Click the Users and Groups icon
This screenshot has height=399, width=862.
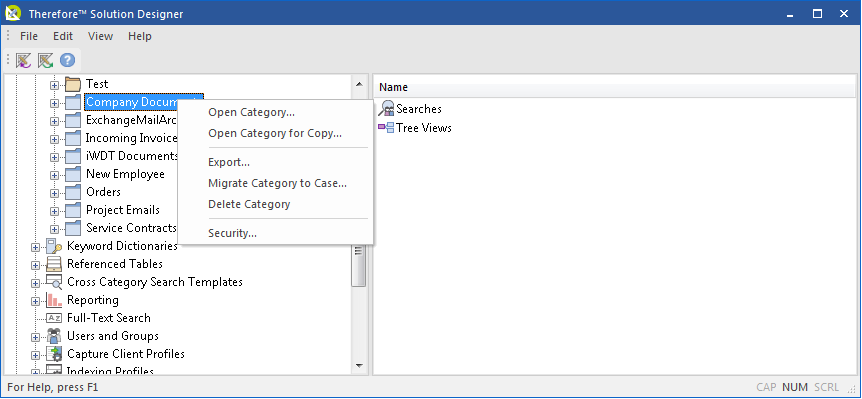[54, 336]
